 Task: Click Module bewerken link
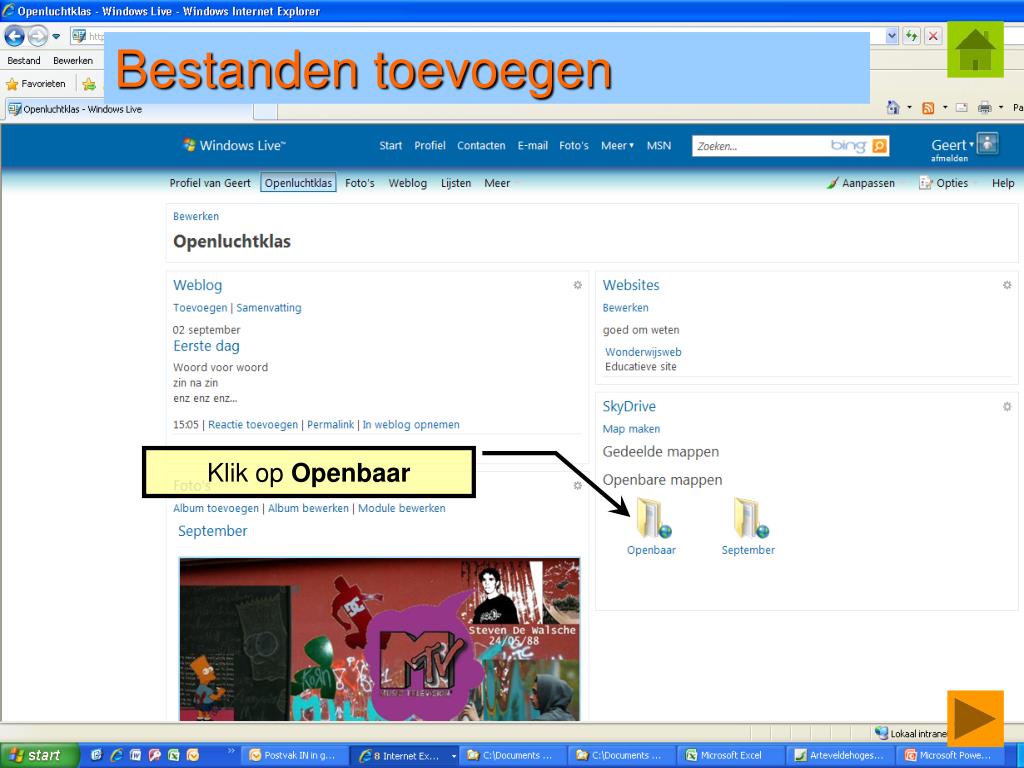point(402,508)
